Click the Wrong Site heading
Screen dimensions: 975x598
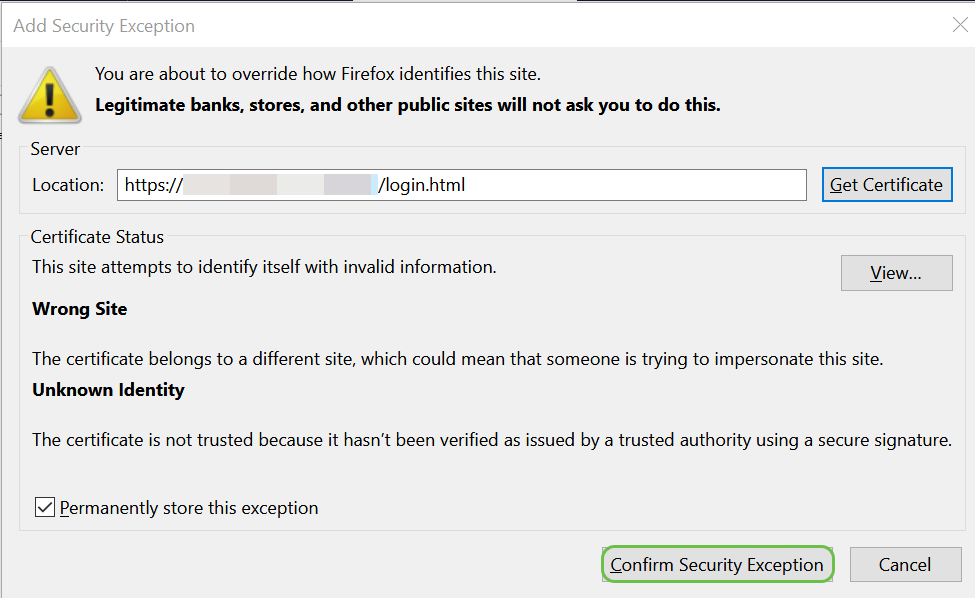click(x=80, y=309)
